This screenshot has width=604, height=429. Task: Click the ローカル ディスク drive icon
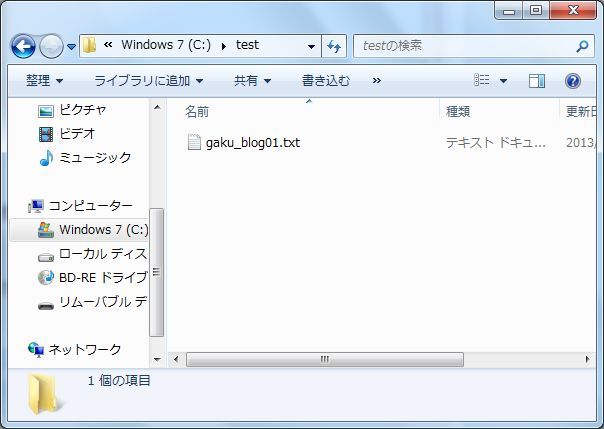tap(46, 257)
